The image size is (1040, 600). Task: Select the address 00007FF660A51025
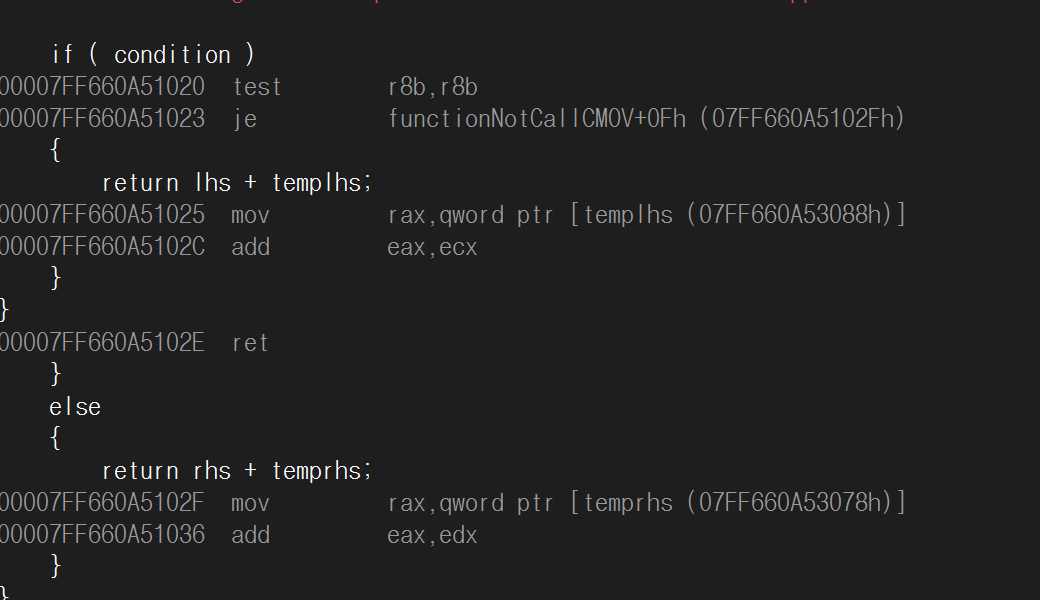tap(102, 215)
